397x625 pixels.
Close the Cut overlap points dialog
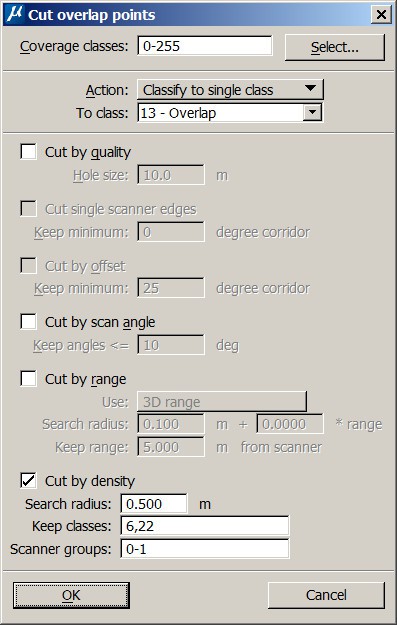click(381, 15)
